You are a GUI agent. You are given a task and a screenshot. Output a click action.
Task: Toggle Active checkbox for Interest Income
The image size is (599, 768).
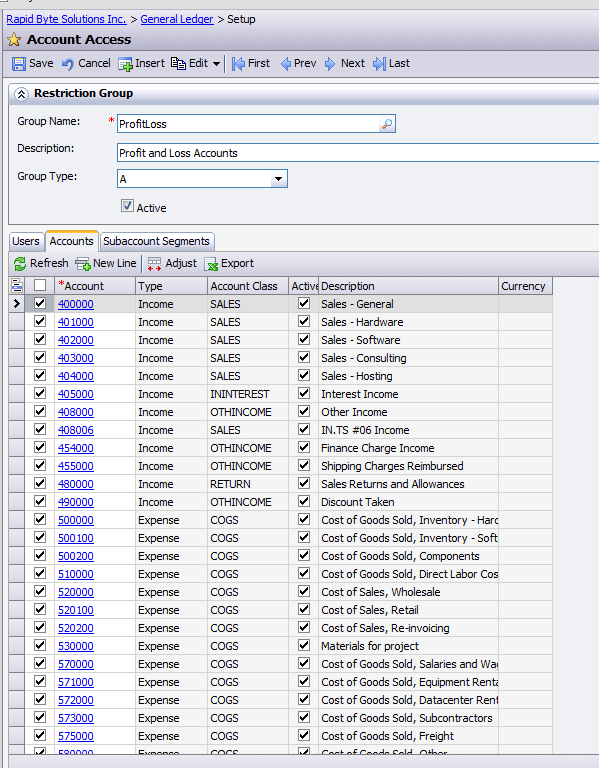(304, 393)
